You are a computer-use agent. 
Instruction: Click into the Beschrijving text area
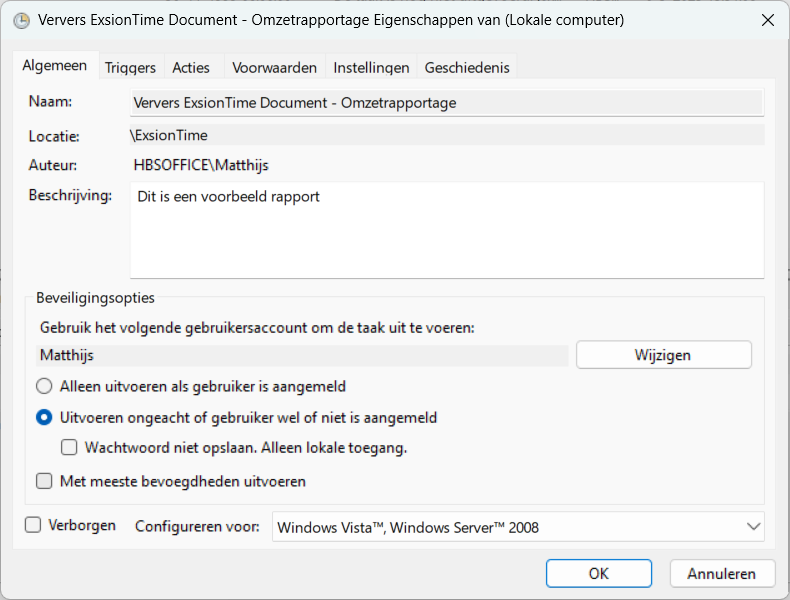click(447, 230)
